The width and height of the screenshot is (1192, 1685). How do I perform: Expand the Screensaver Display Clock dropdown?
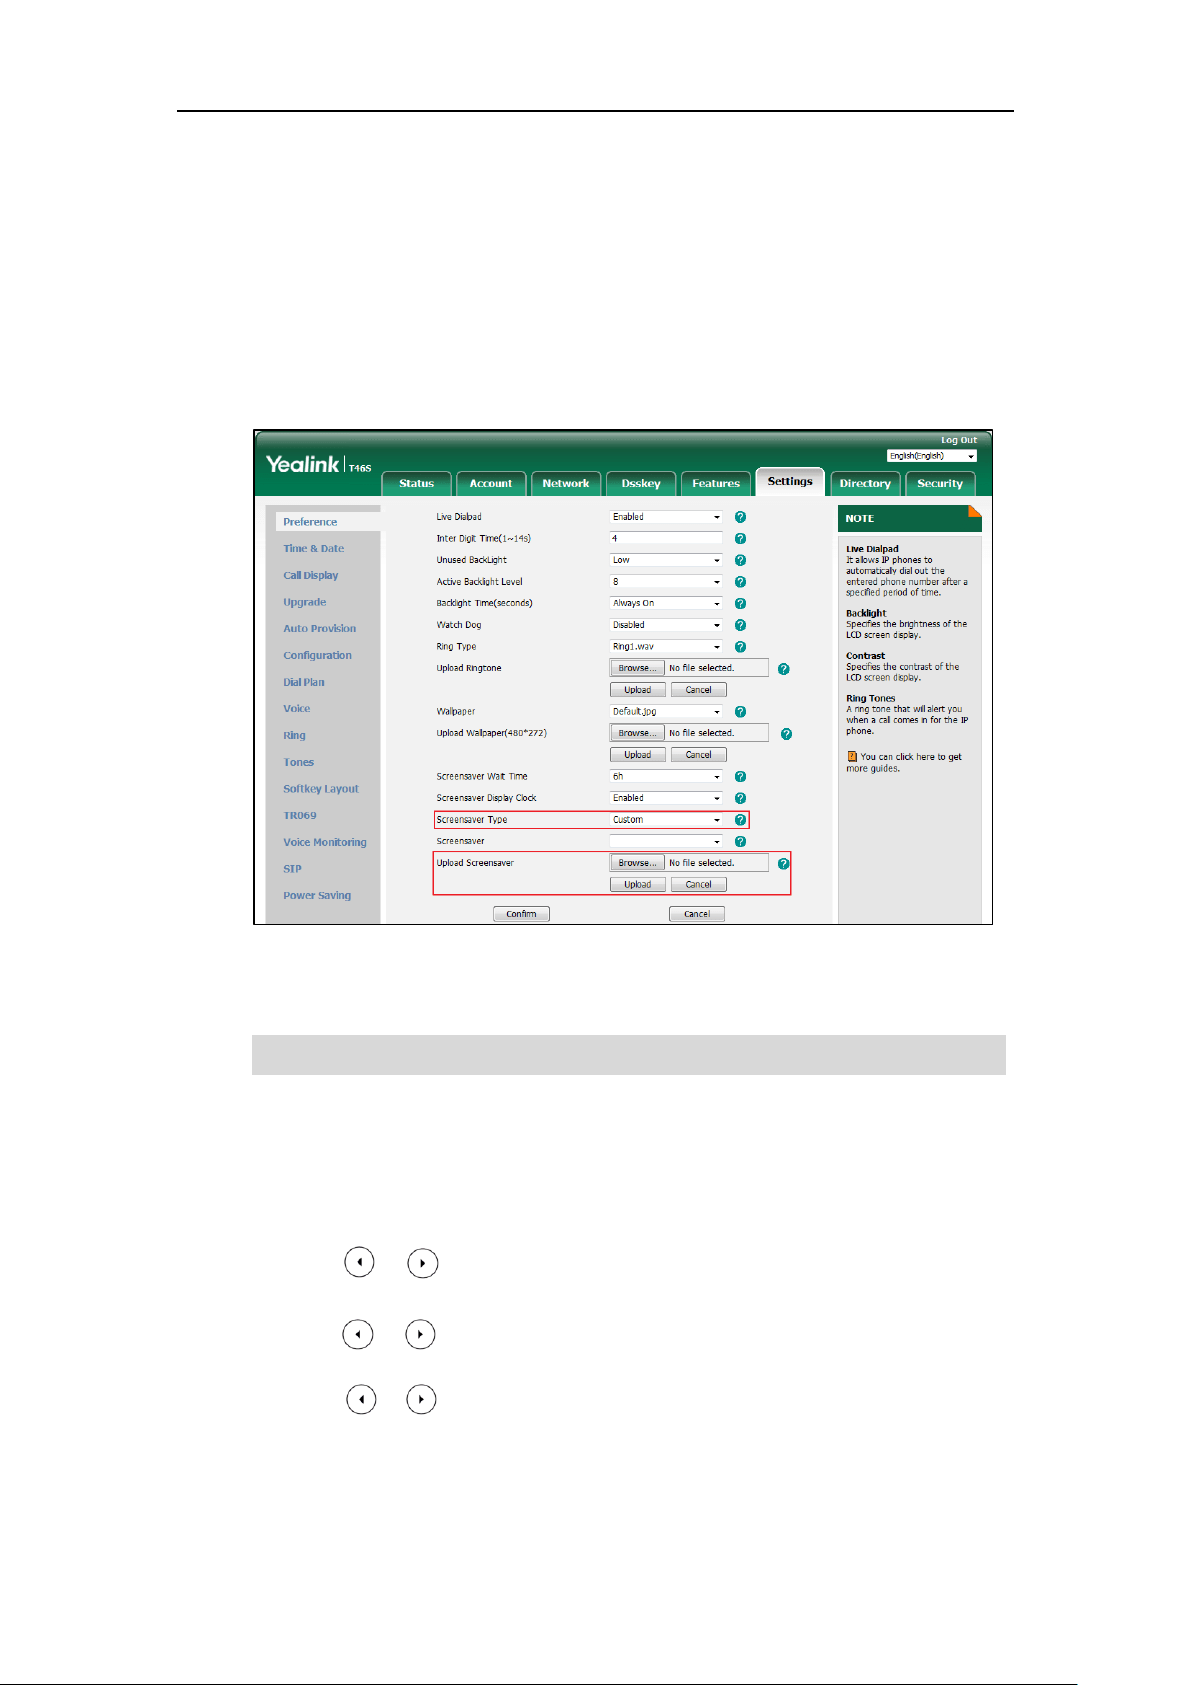pos(666,798)
